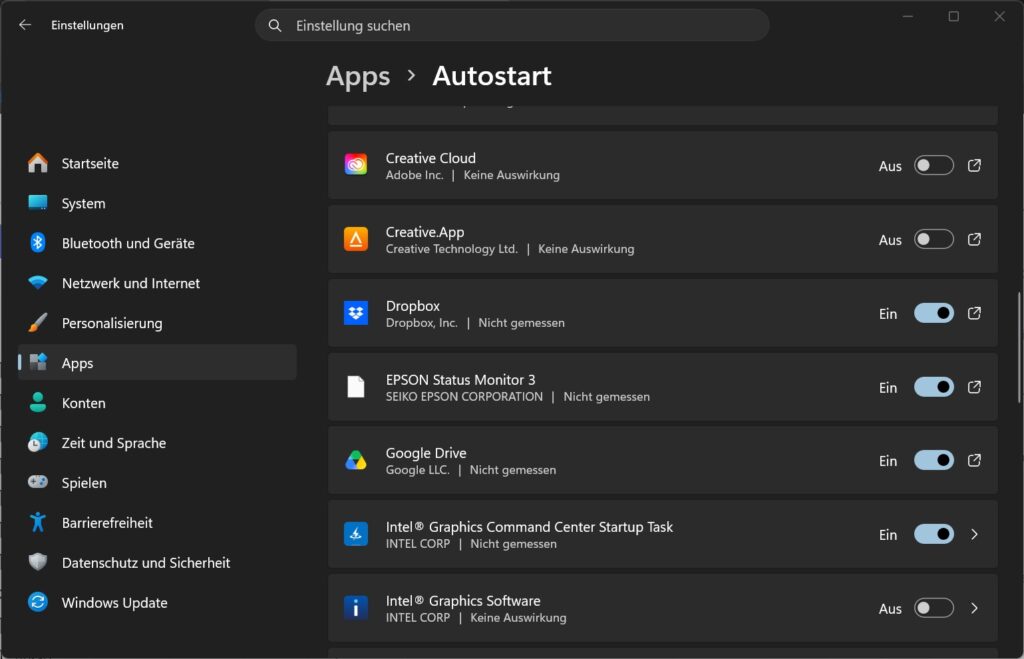Viewport: 1024px width, 659px height.
Task: Open System settings category
Action: [157, 203]
